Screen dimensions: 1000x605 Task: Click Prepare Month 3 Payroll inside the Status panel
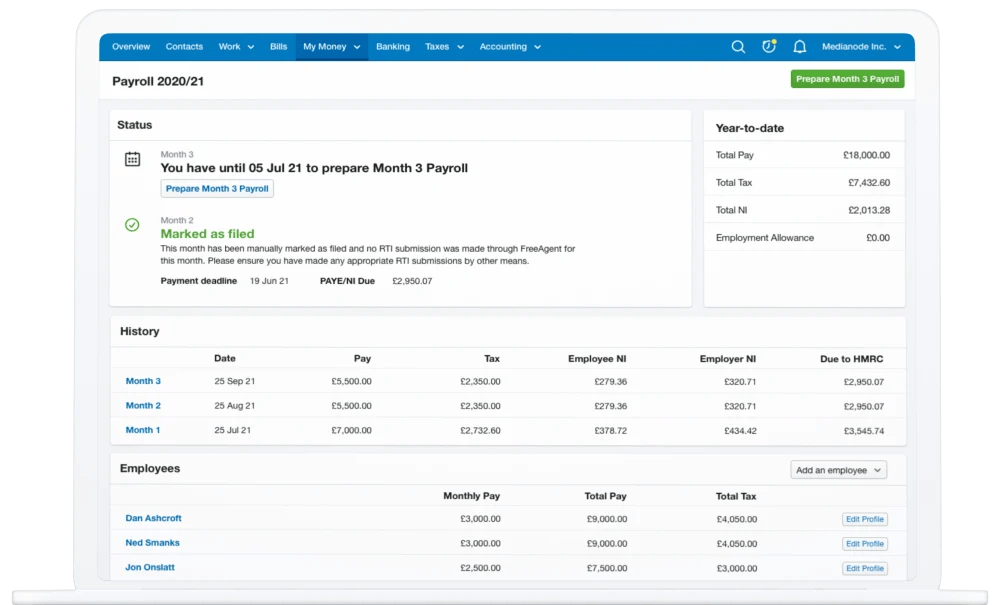[x=217, y=188]
